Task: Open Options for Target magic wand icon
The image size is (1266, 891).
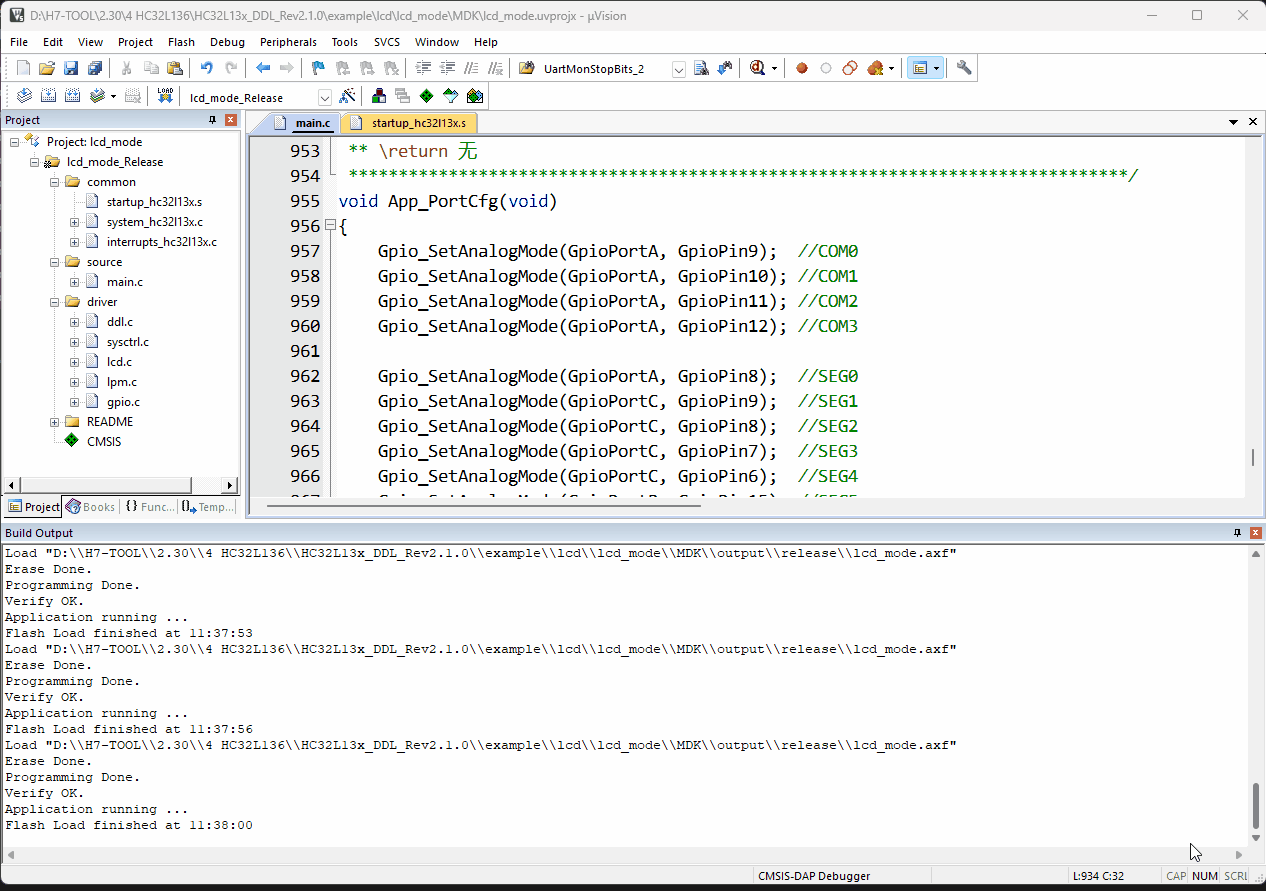Action: pos(347,96)
